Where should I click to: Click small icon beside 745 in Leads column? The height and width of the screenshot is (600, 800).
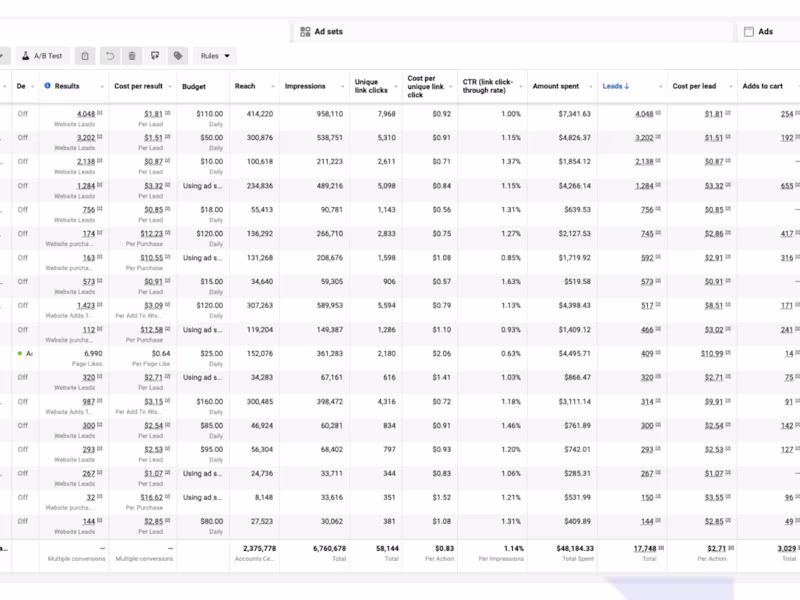click(658, 233)
